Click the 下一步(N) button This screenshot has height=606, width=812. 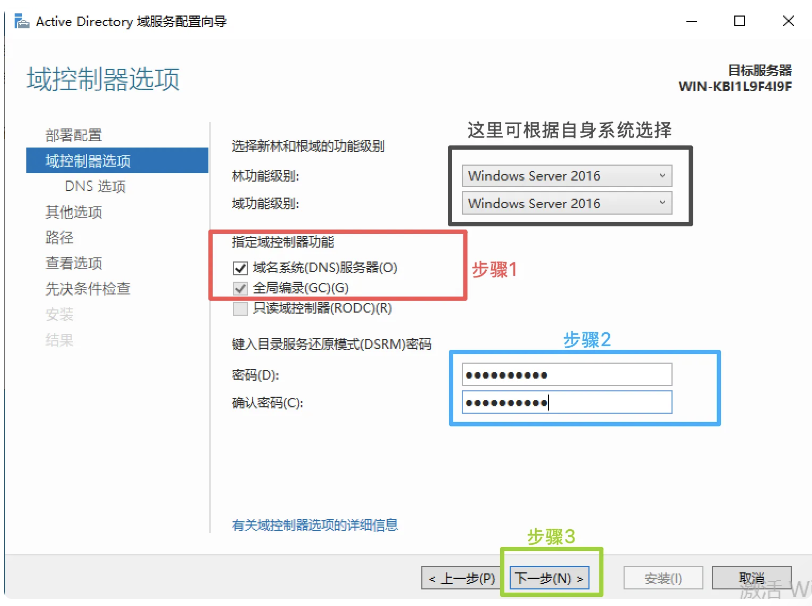coord(548,578)
